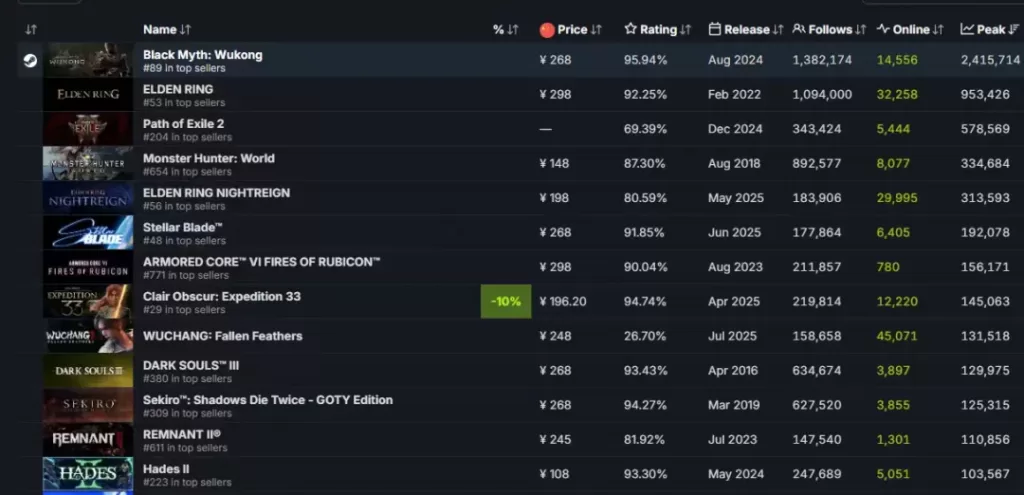Open DARK SOULS III thumbnail

tap(88, 371)
